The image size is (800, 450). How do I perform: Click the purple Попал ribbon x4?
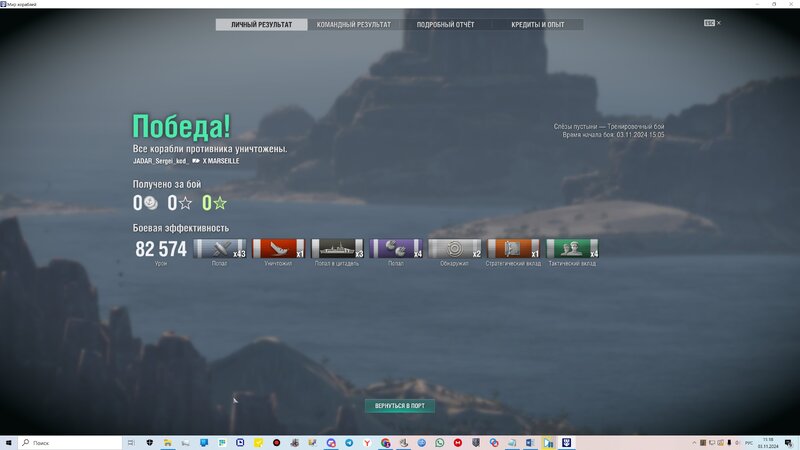coord(396,248)
